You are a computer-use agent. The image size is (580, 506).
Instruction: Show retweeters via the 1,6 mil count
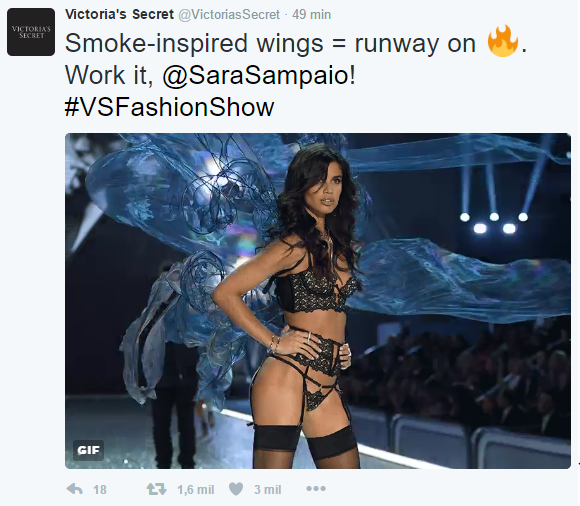[196, 490]
